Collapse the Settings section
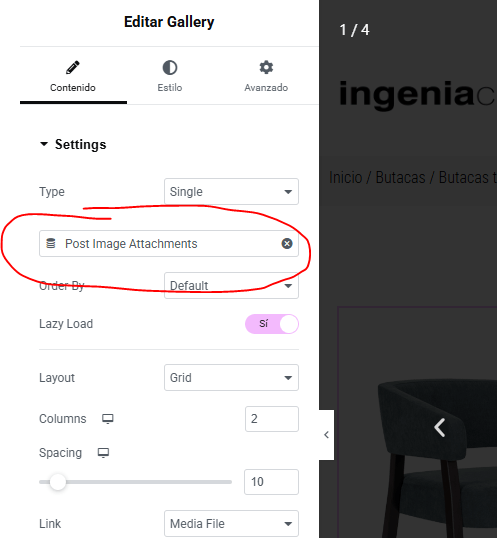 (x=73, y=144)
